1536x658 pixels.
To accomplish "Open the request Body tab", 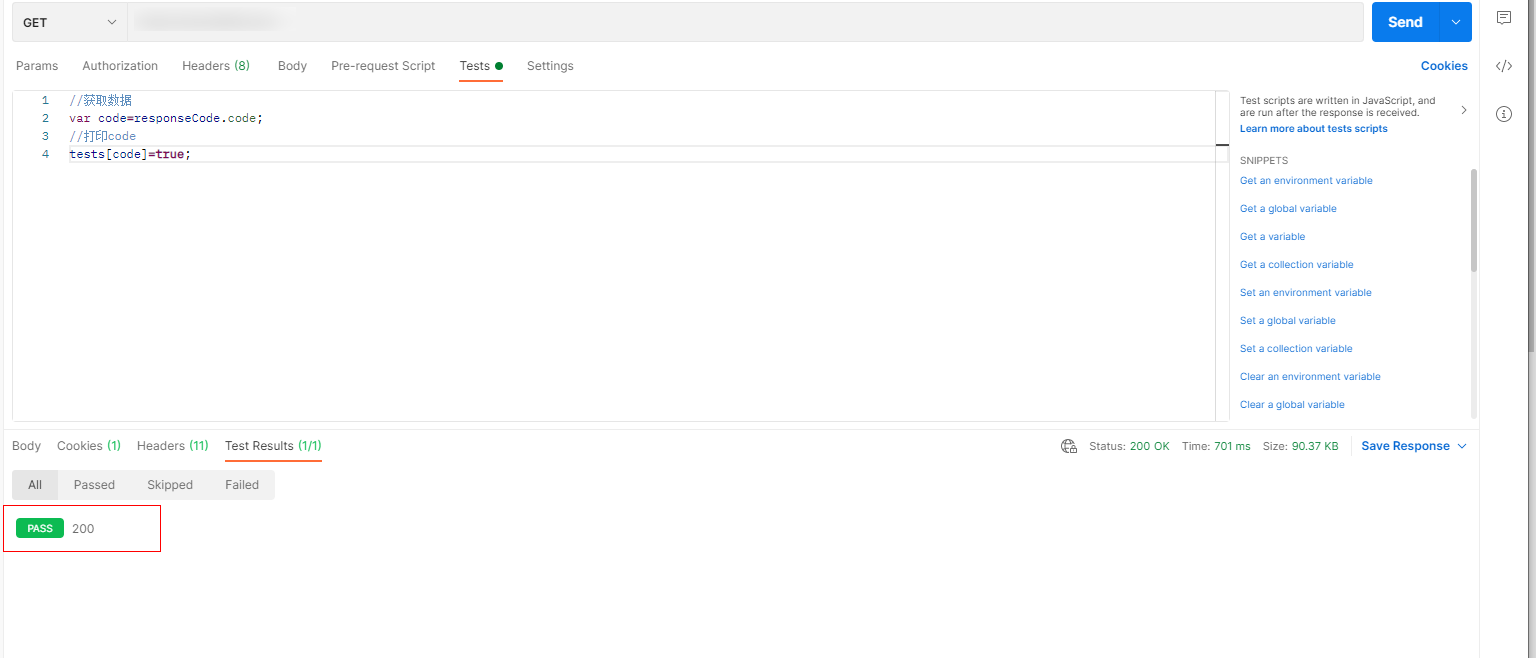I will (292, 66).
